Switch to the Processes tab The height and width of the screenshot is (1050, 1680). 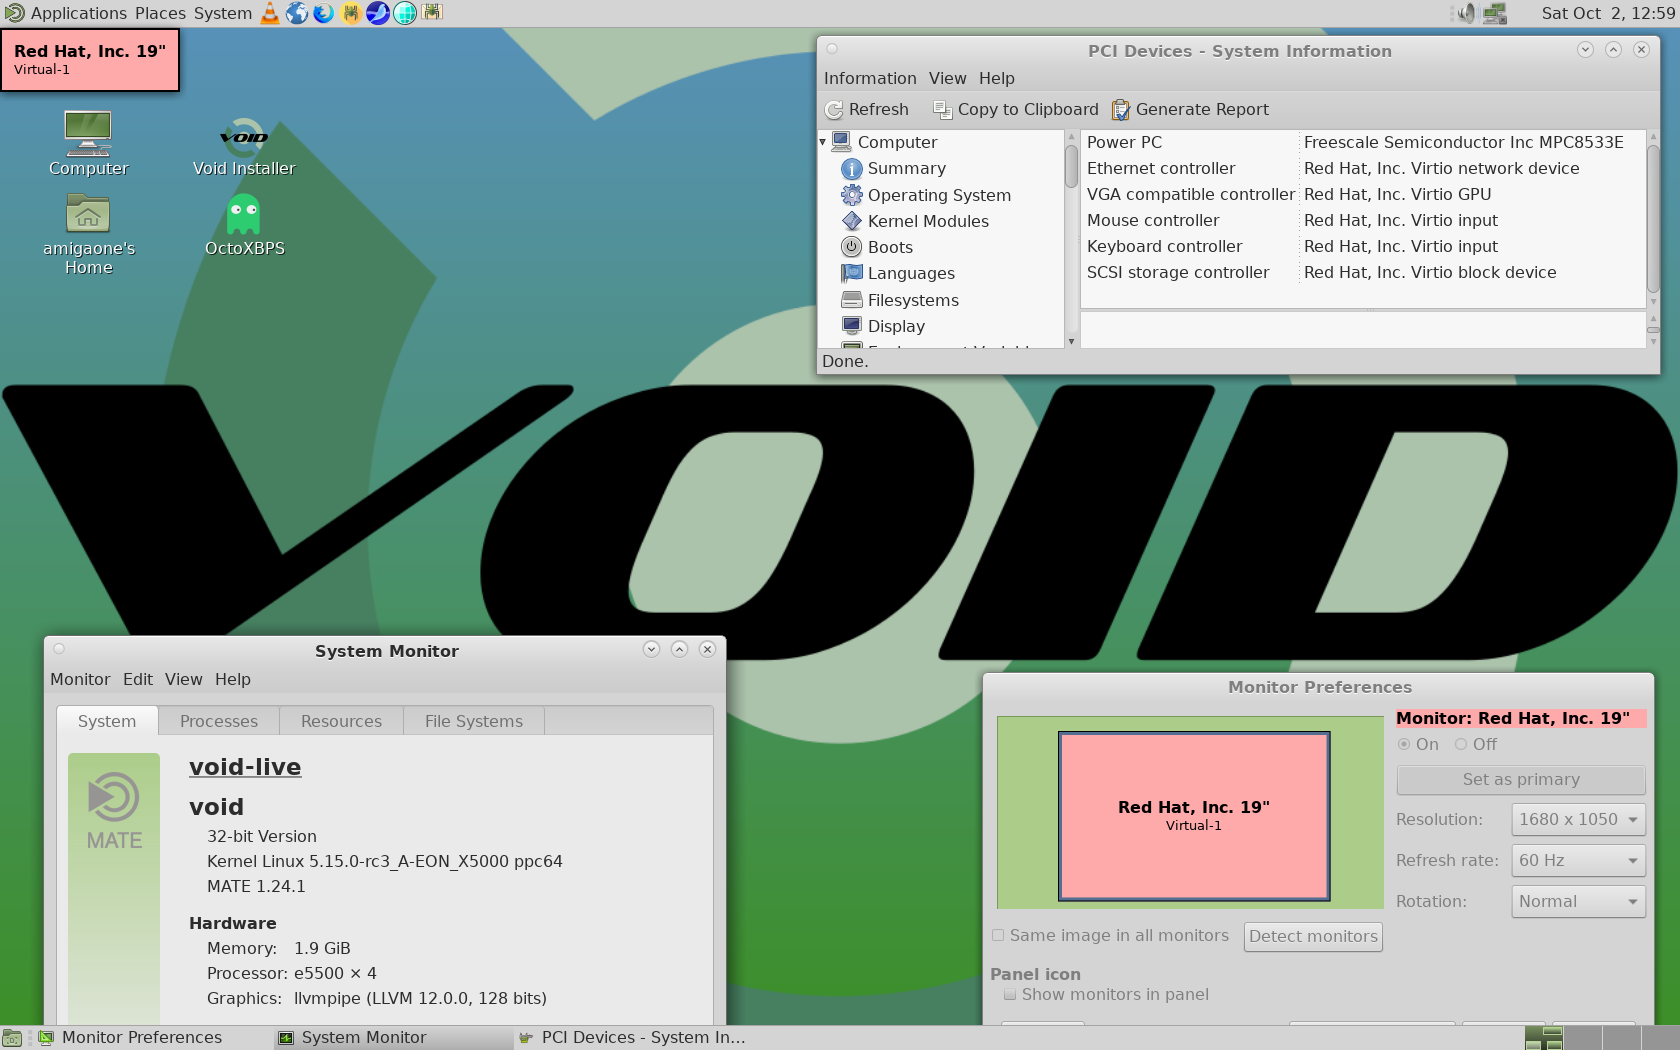(219, 722)
